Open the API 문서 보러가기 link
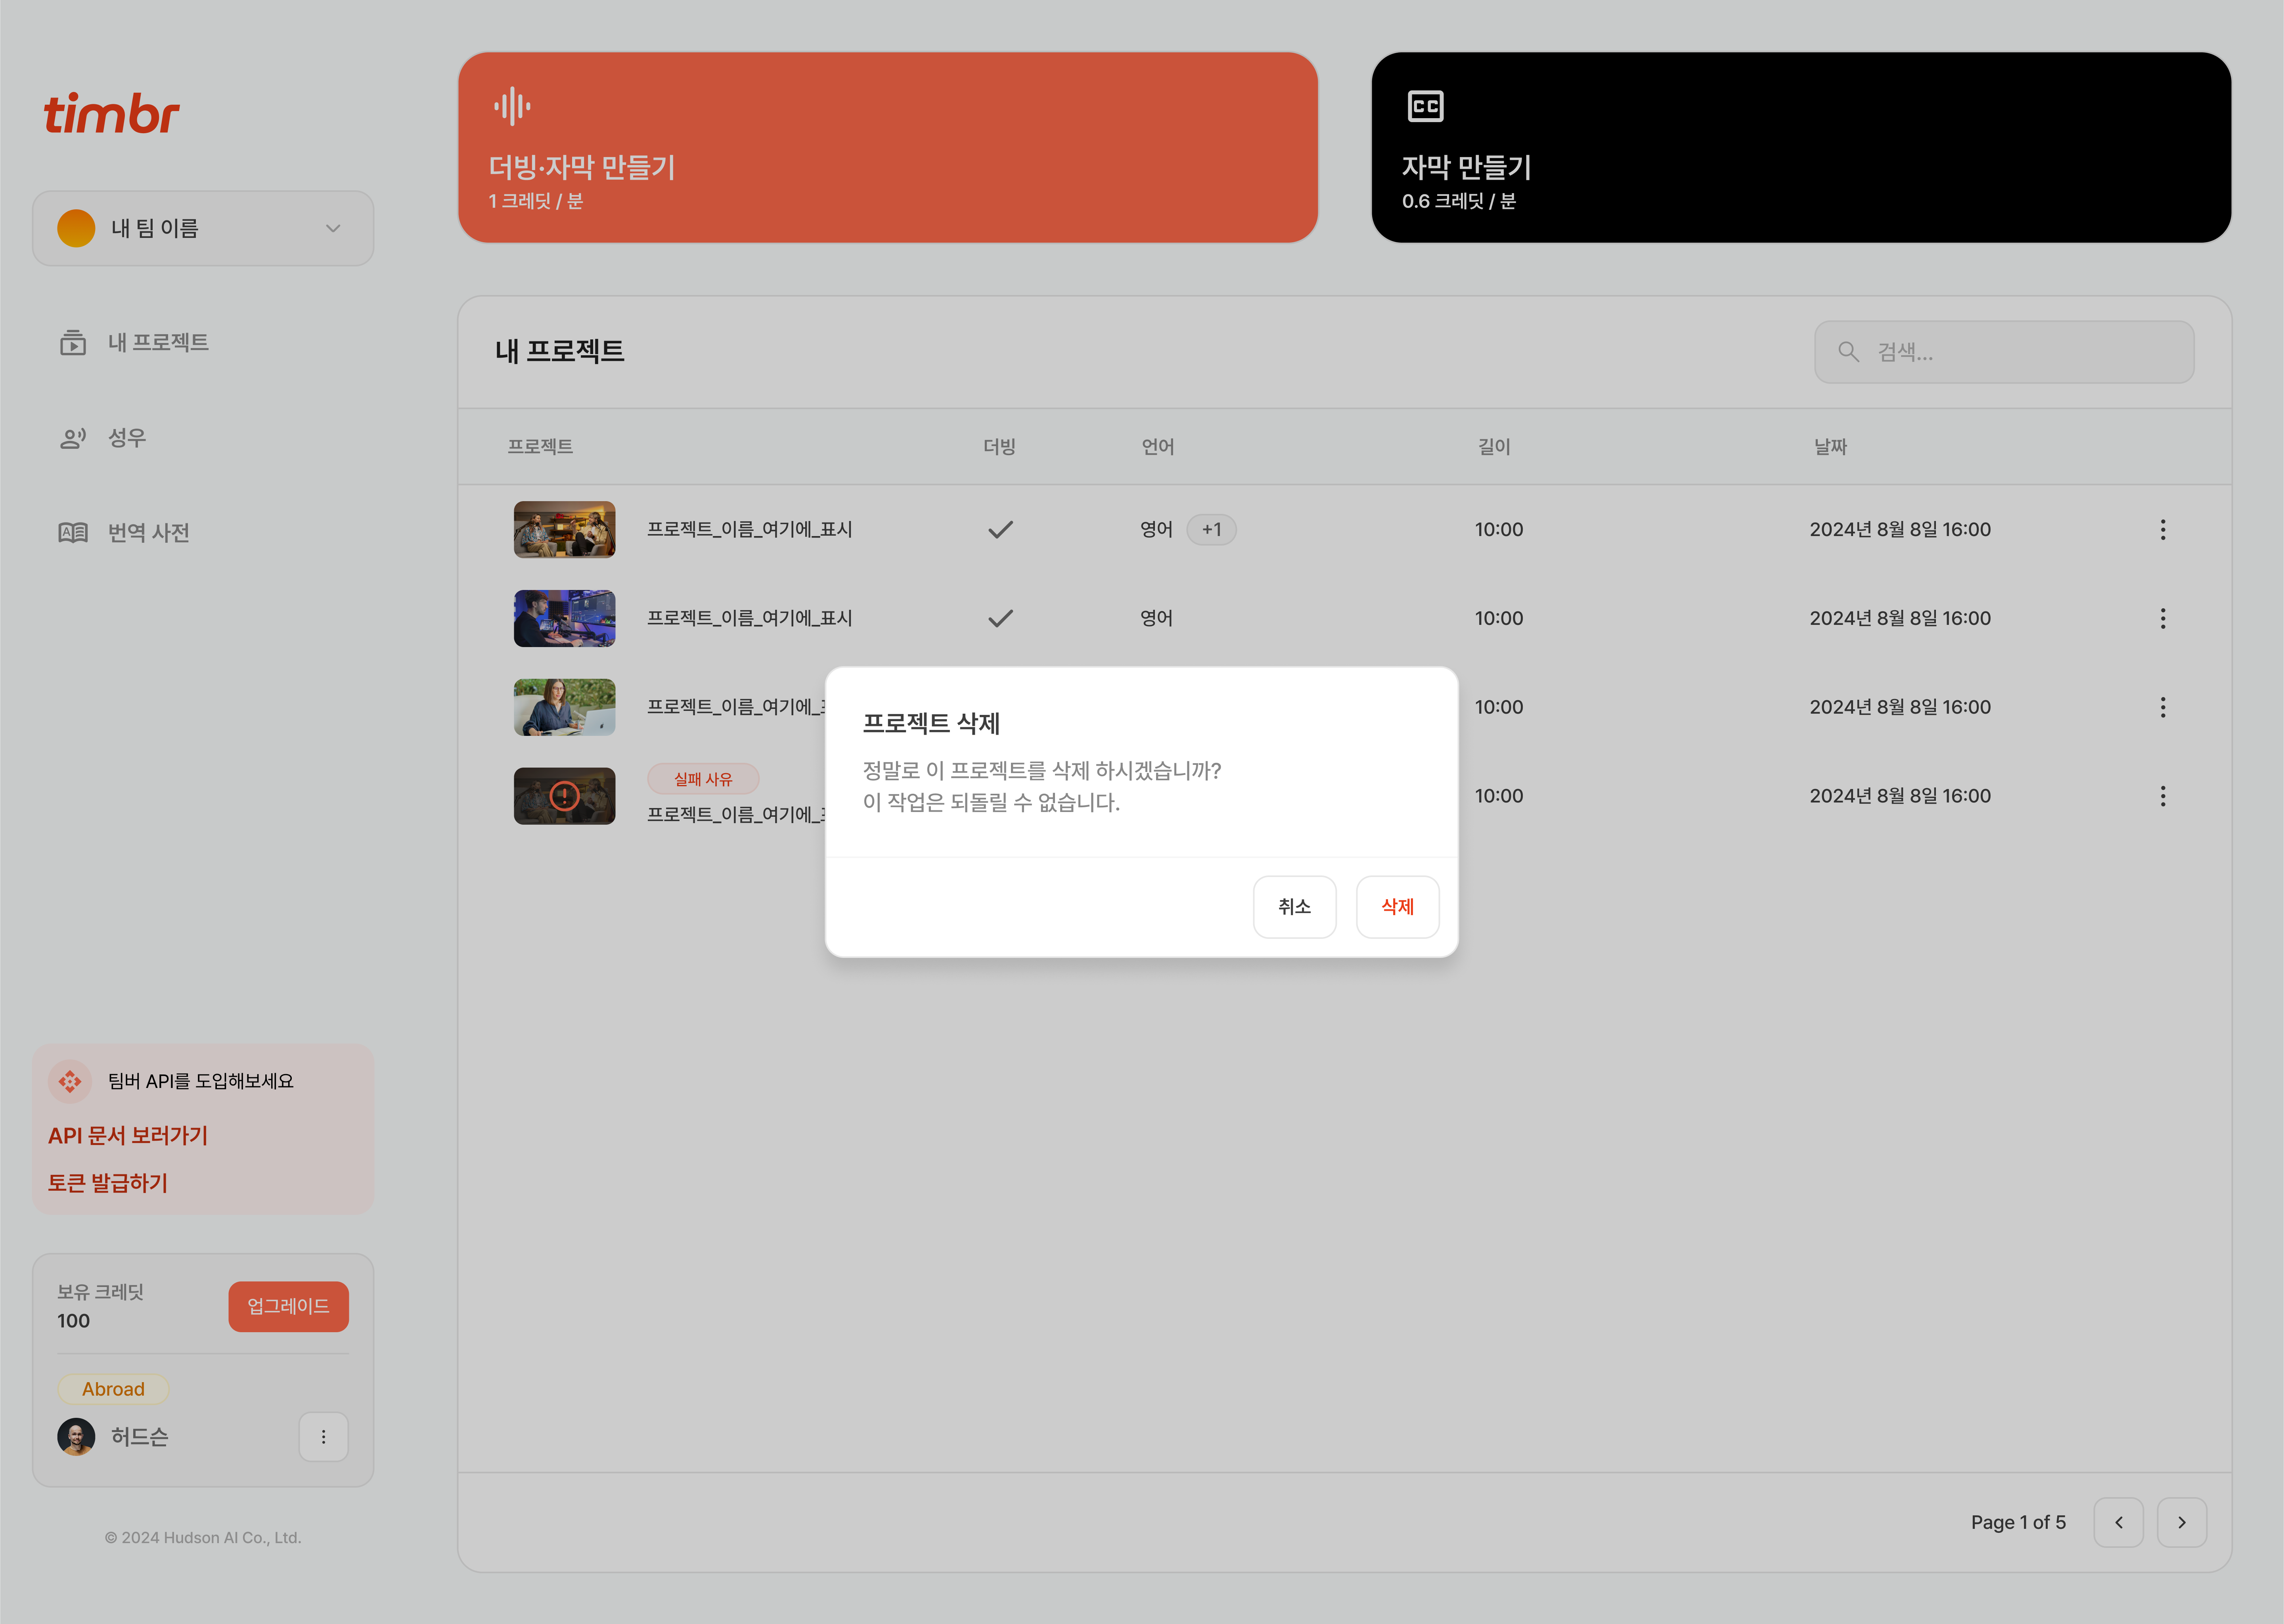2284x1624 pixels. pos(128,1136)
